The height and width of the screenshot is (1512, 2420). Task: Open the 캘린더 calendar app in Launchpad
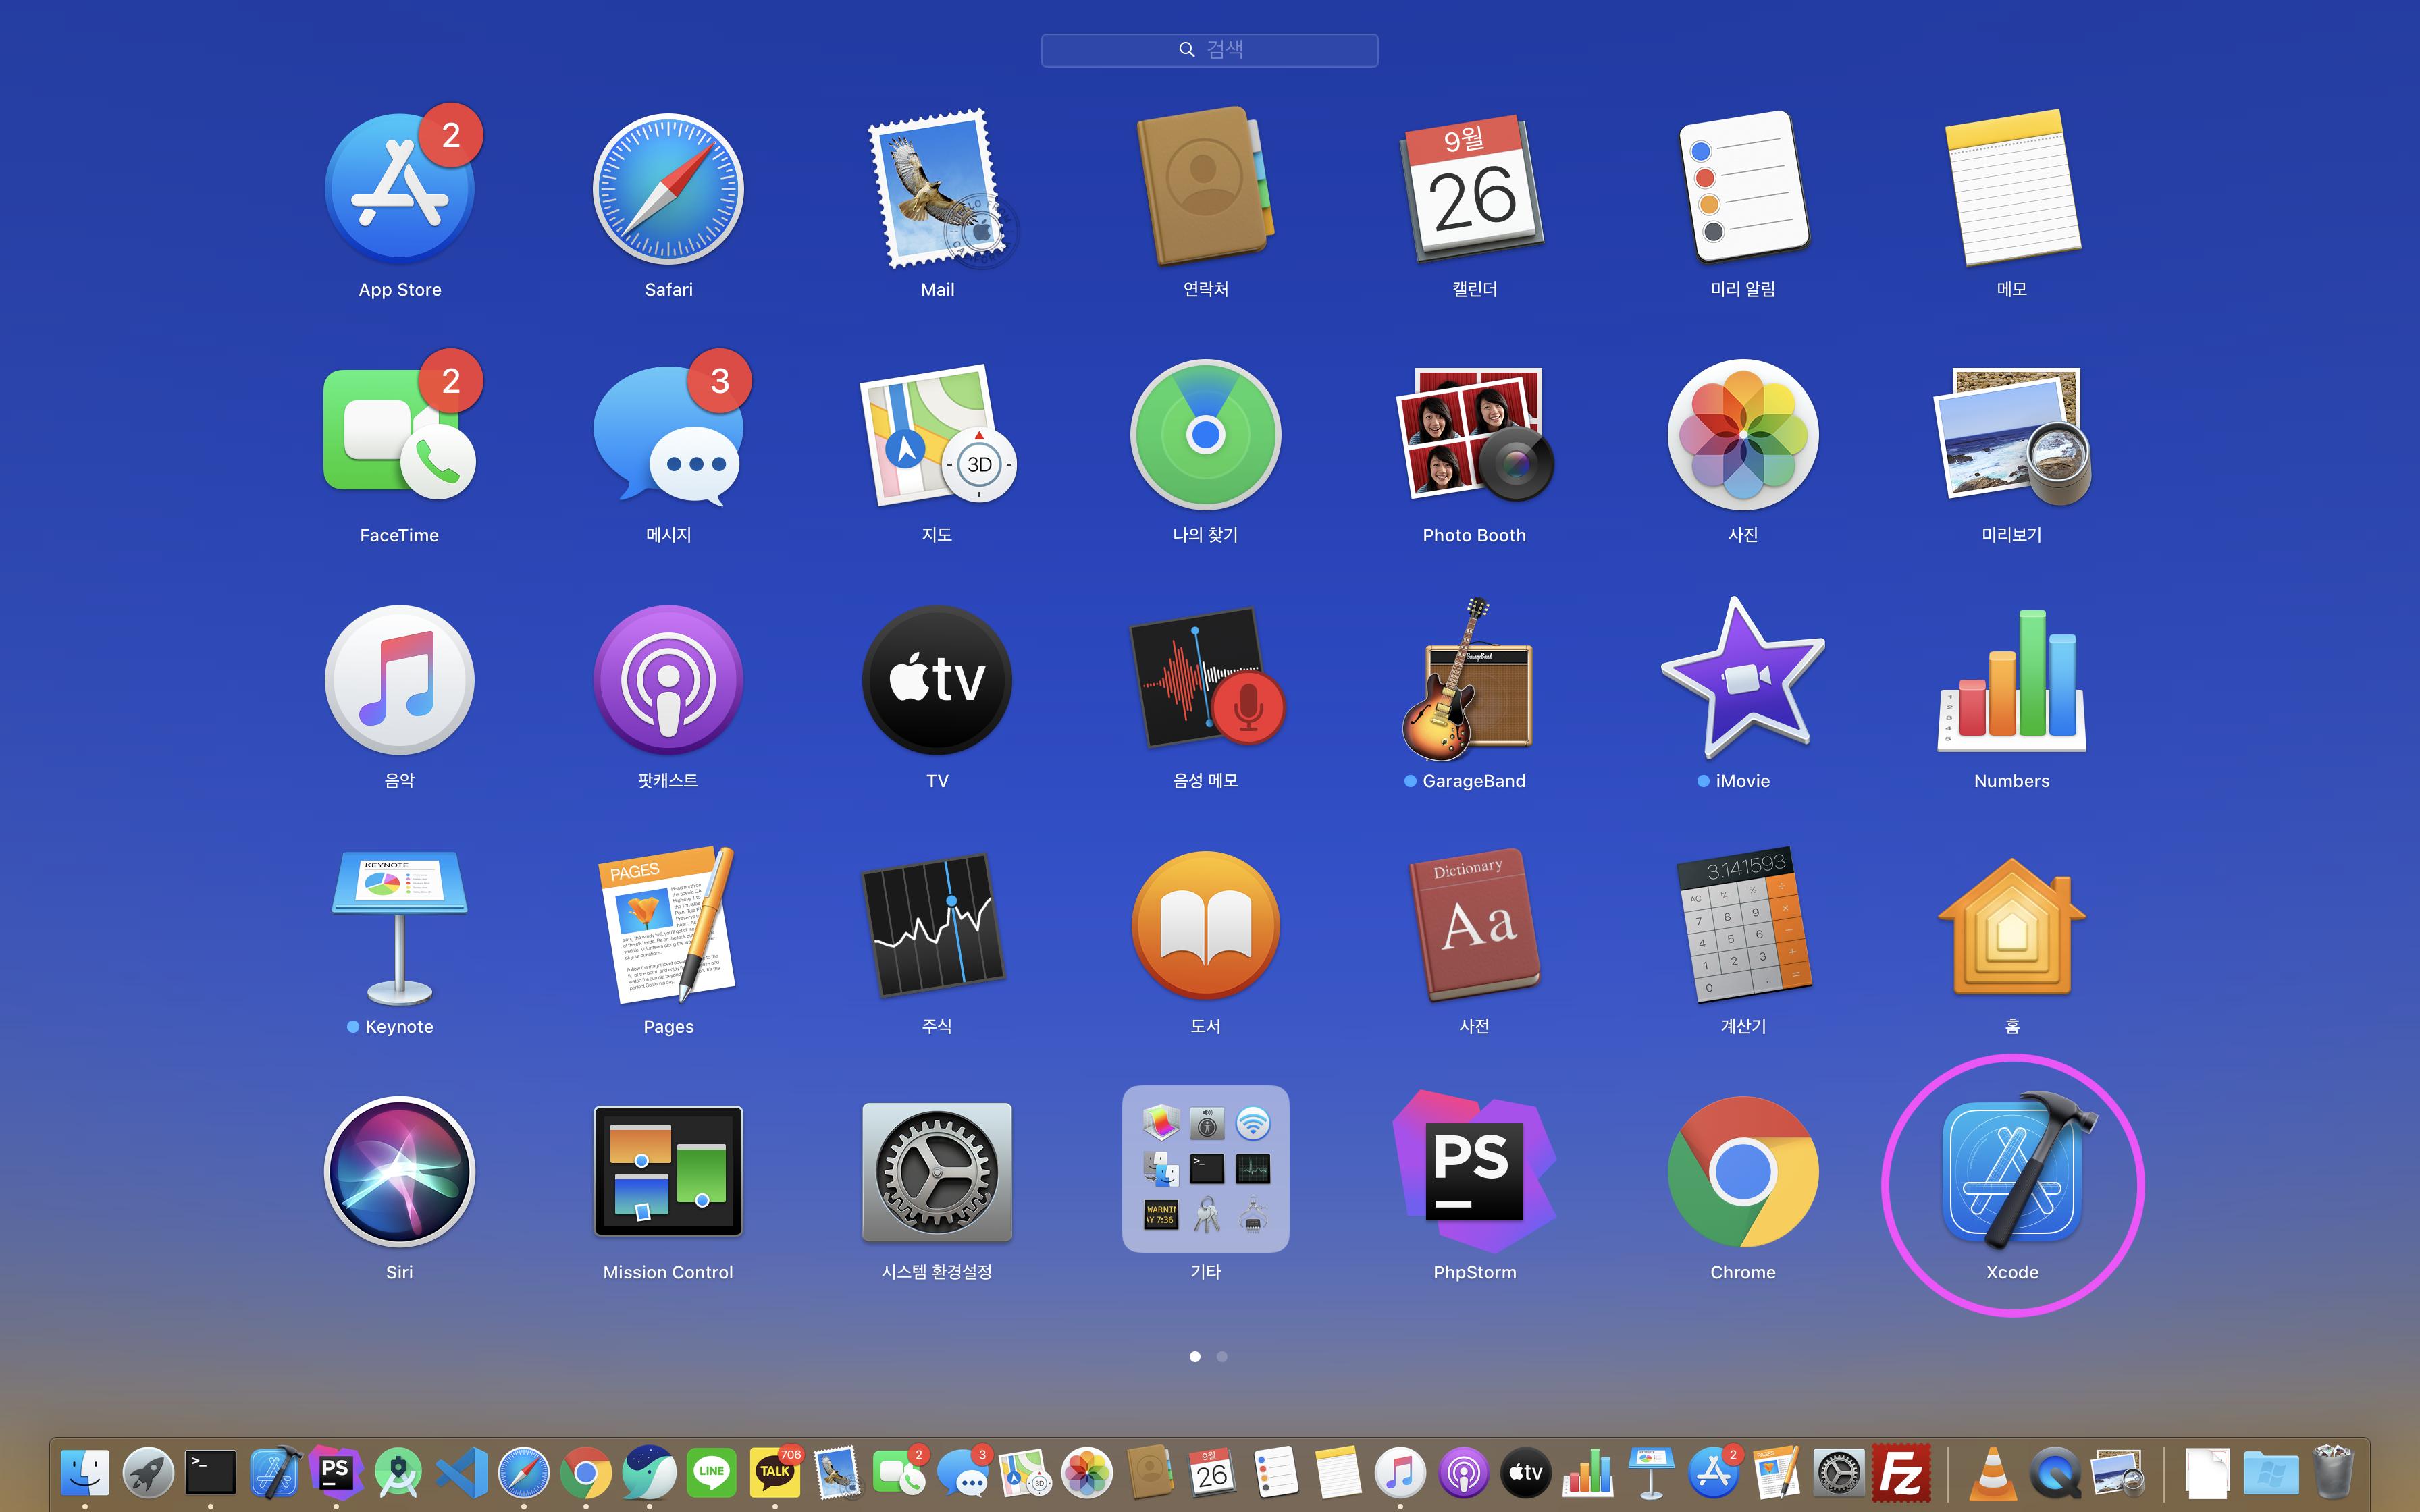click(1475, 189)
